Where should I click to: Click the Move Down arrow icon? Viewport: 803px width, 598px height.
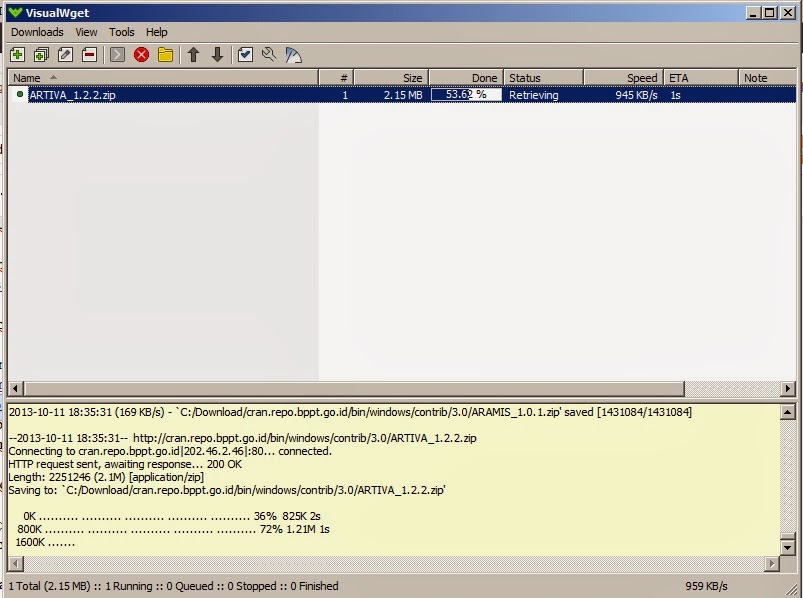[217, 55]
